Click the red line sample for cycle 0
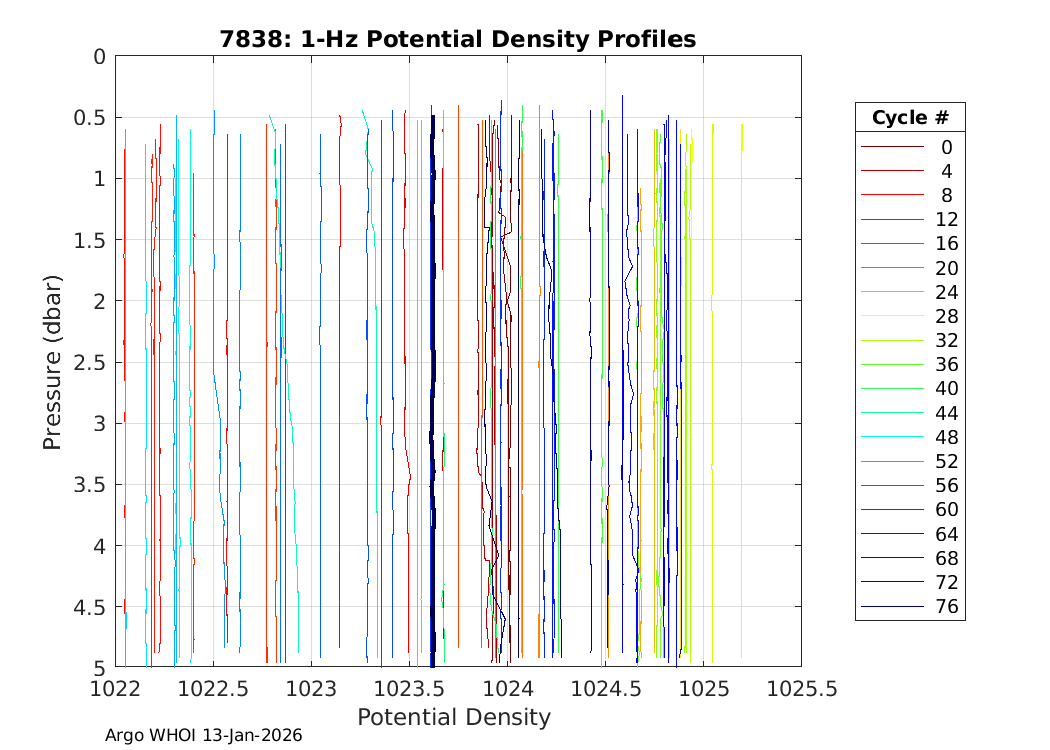The height and width of the screenshot is (750, 1050). [892, 147]
